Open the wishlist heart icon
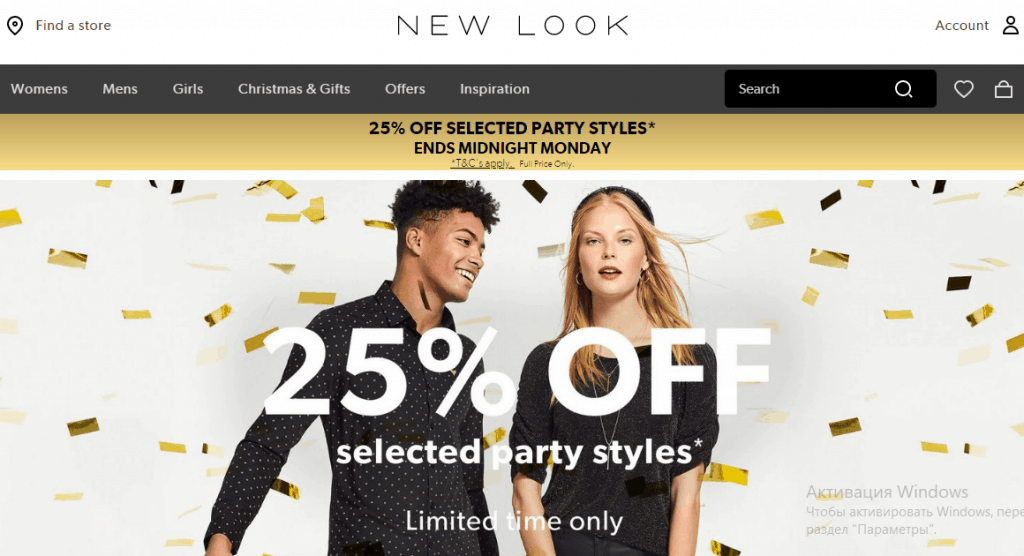The image size is (1024, 556). 963,89
